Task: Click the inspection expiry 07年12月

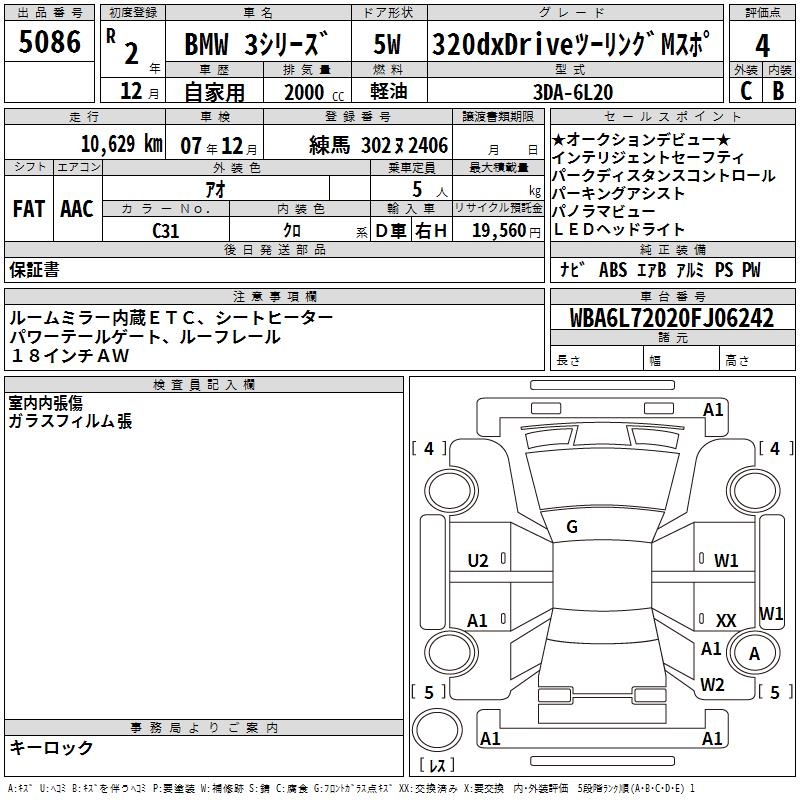Action: click(219, 146)
